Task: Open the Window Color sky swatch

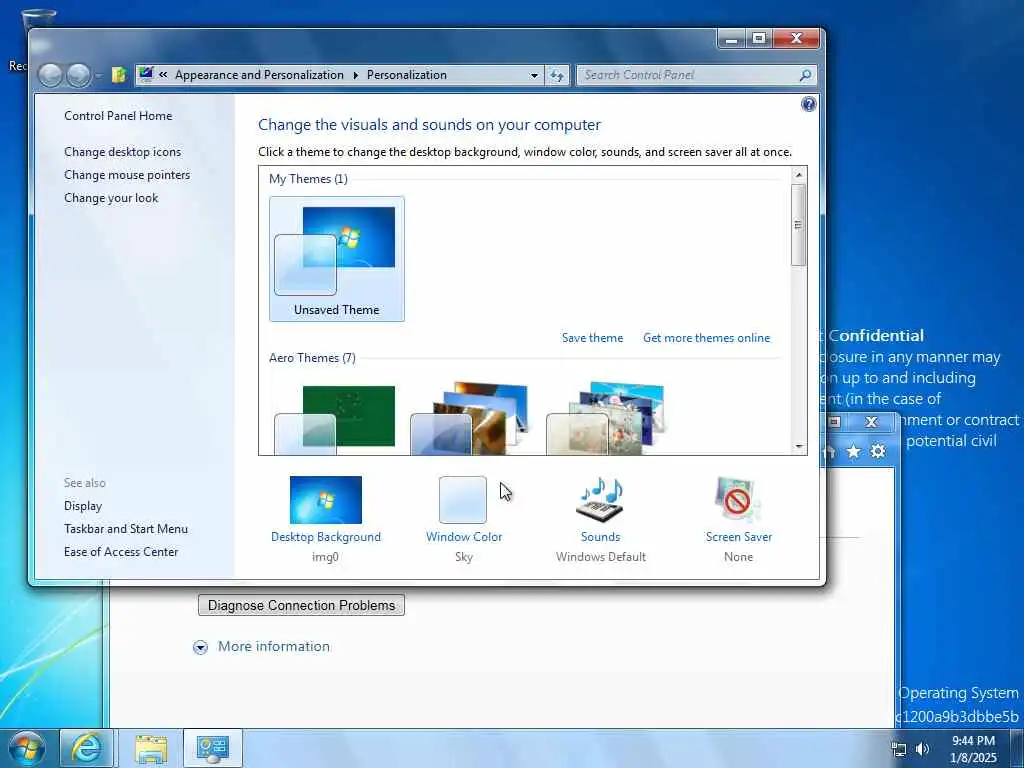Action: click(x=463, y=500)
